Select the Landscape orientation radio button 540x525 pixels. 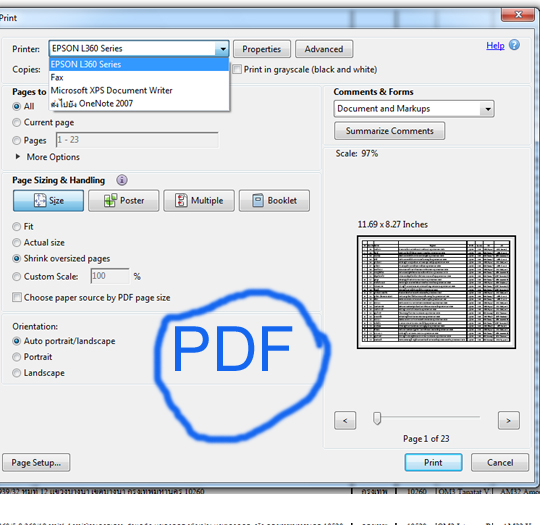point(17,373)
